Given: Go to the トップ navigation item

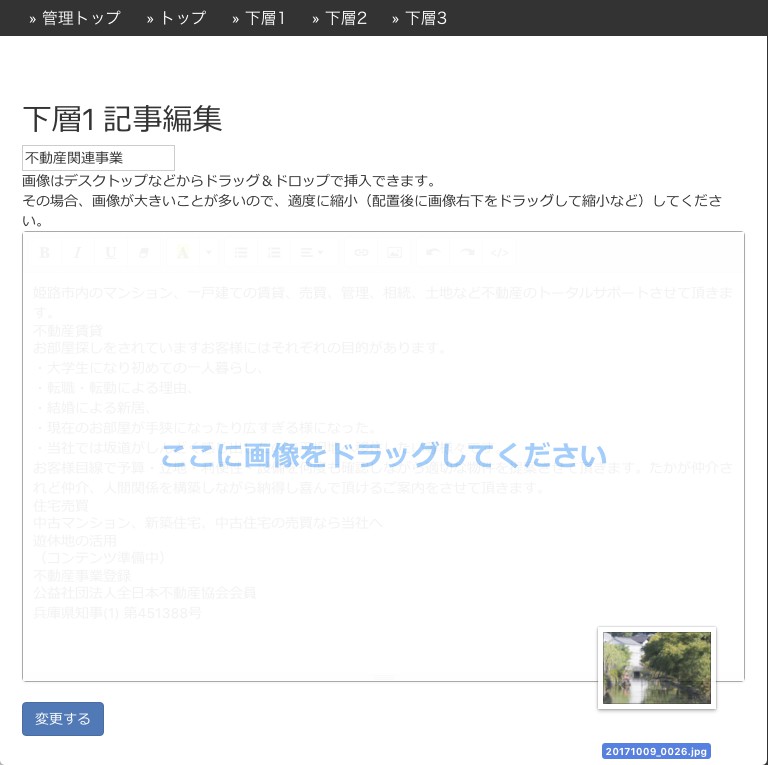Looking at the screenshot, I should pyautogui.click(x=176, y=18).
